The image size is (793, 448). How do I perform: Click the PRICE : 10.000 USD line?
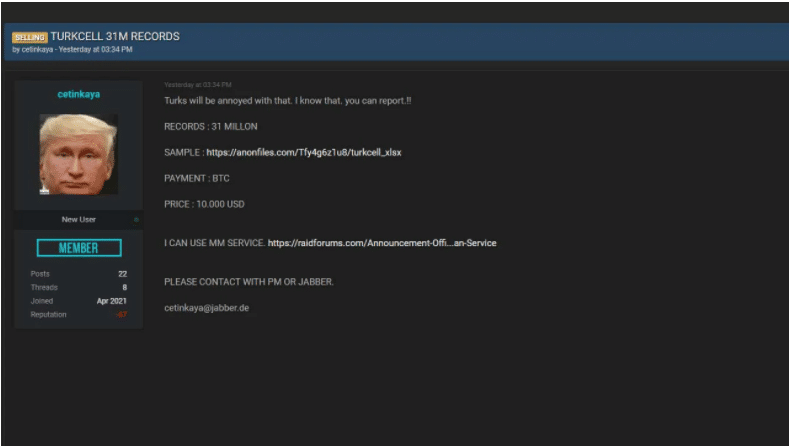(x=204, y=204)
